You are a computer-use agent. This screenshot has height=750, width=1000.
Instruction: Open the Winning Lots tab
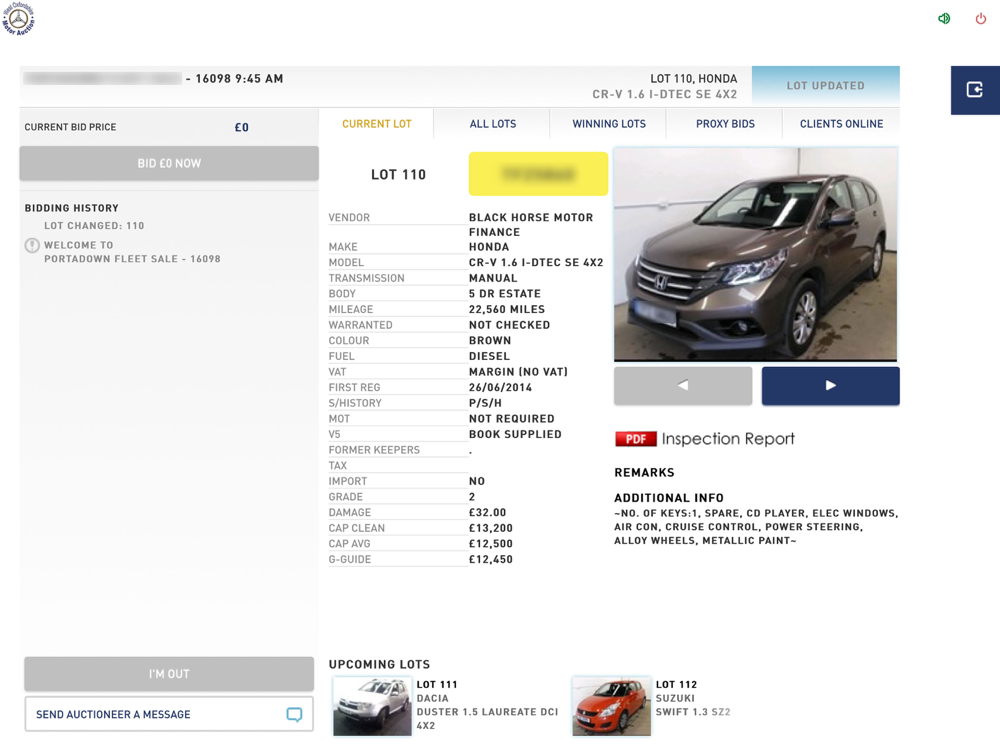point(608,124)
